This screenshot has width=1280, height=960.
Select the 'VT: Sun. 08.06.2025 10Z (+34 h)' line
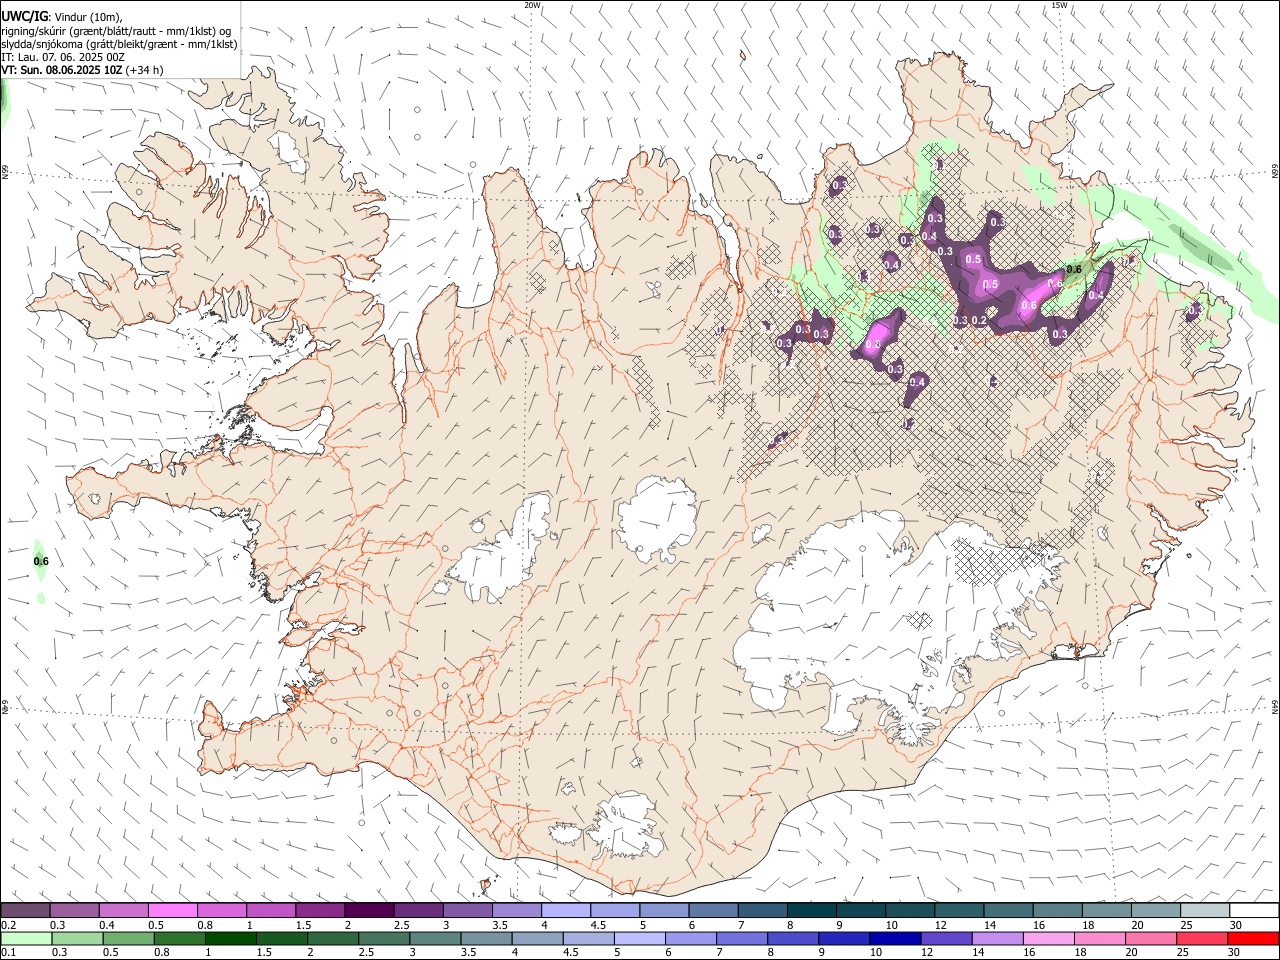[x=82, y=70]
